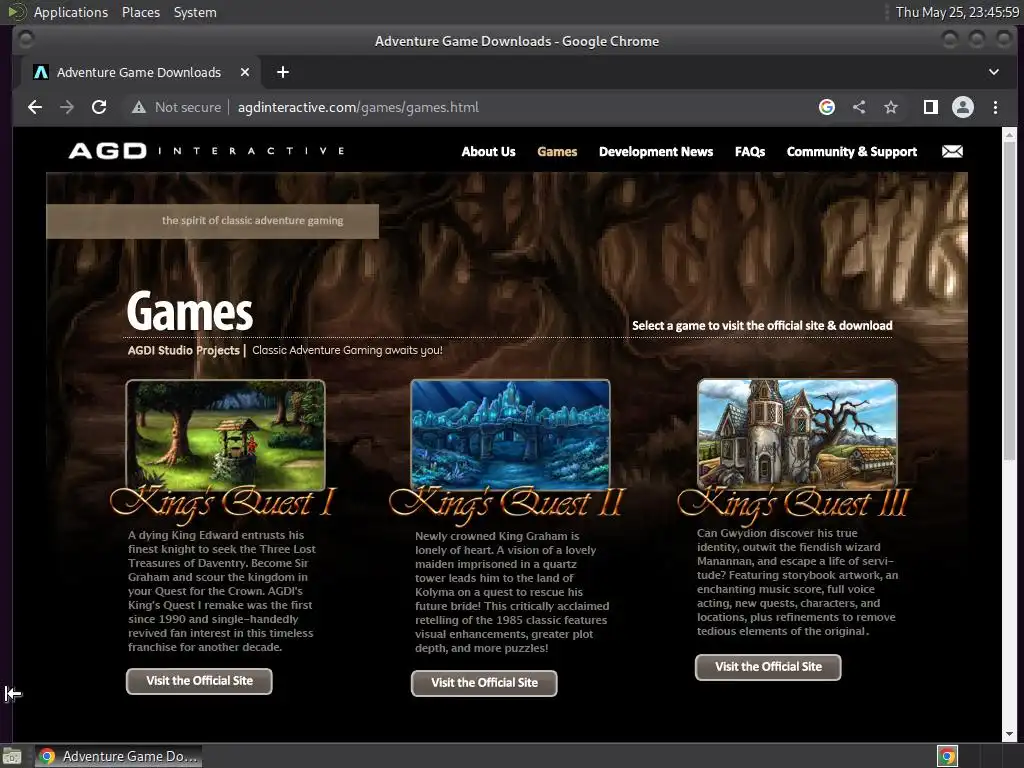Click 'Select a game to visit the official site & download' text
The height and width of the screenshot is (768, 1024).
click(762, 325)
